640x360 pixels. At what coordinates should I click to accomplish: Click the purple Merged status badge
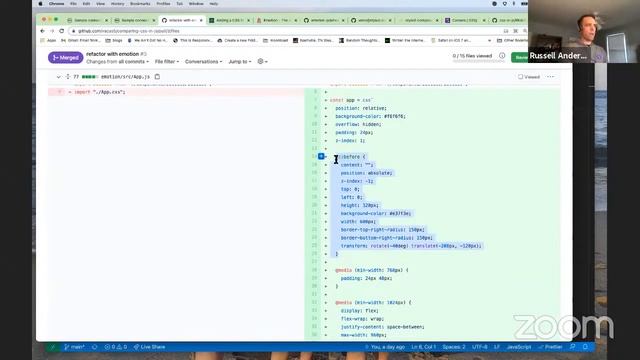point(66,58)
